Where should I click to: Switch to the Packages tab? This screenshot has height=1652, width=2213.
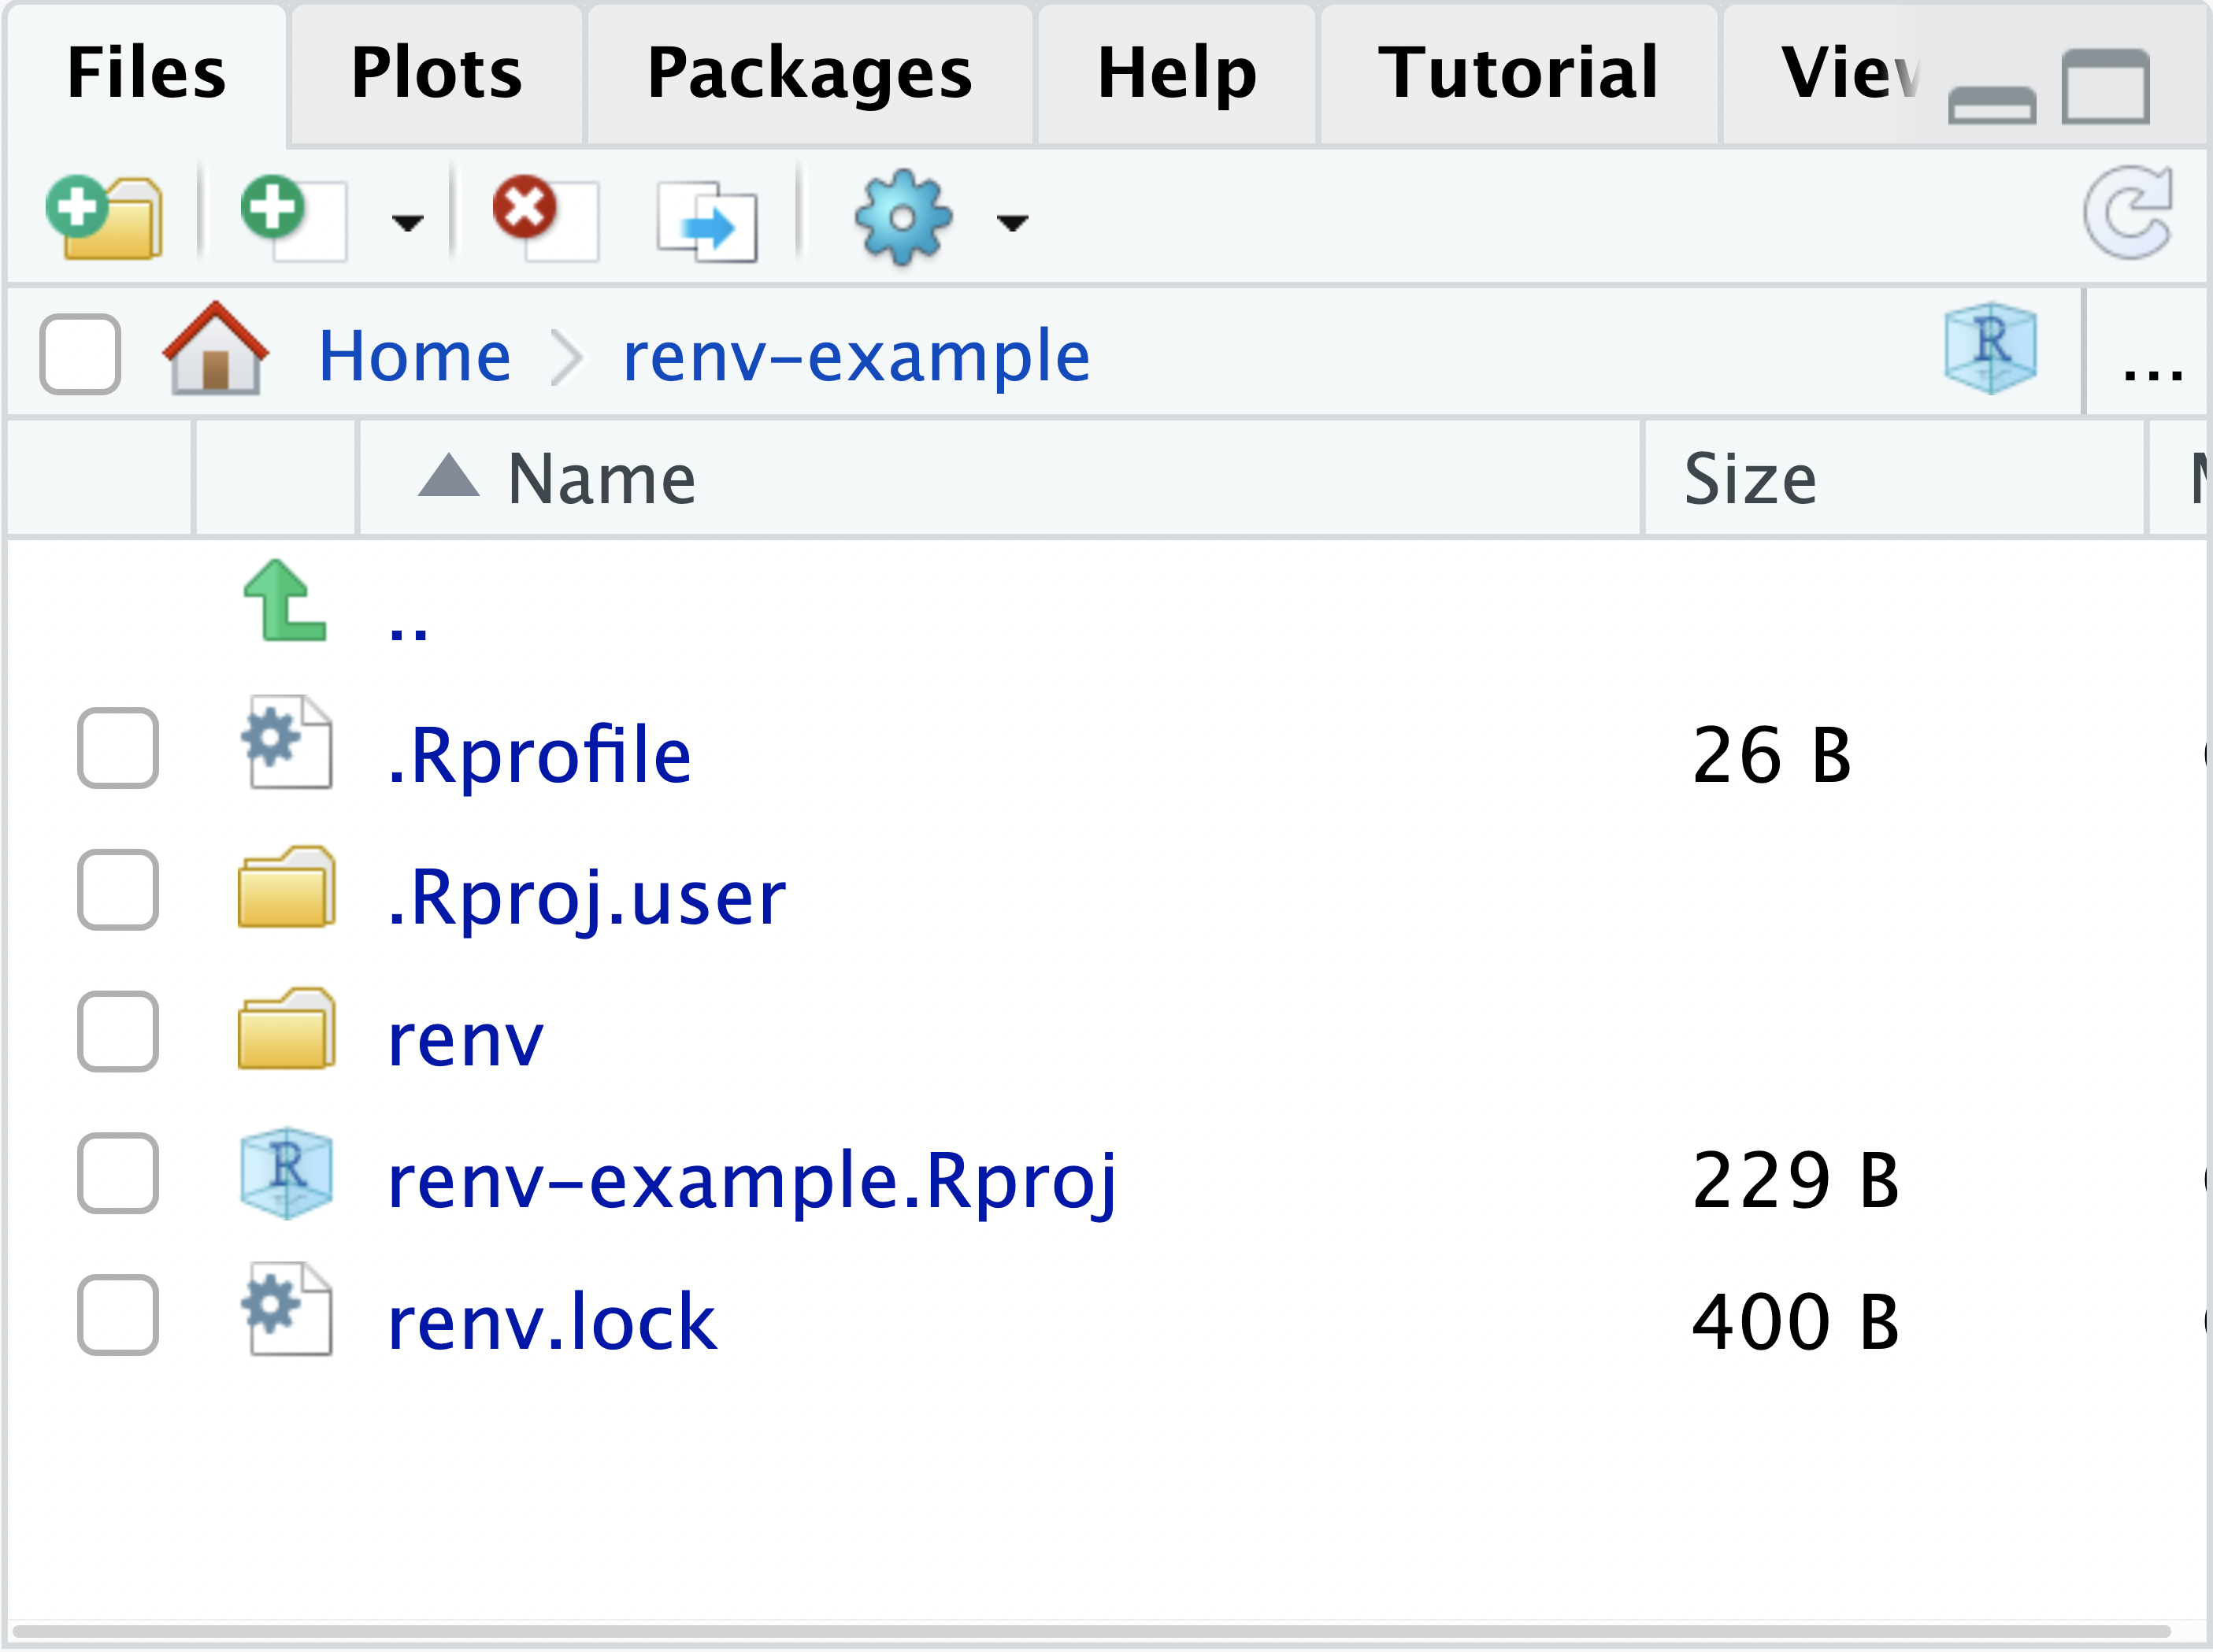pyautogui.click(x=810, y=73)
